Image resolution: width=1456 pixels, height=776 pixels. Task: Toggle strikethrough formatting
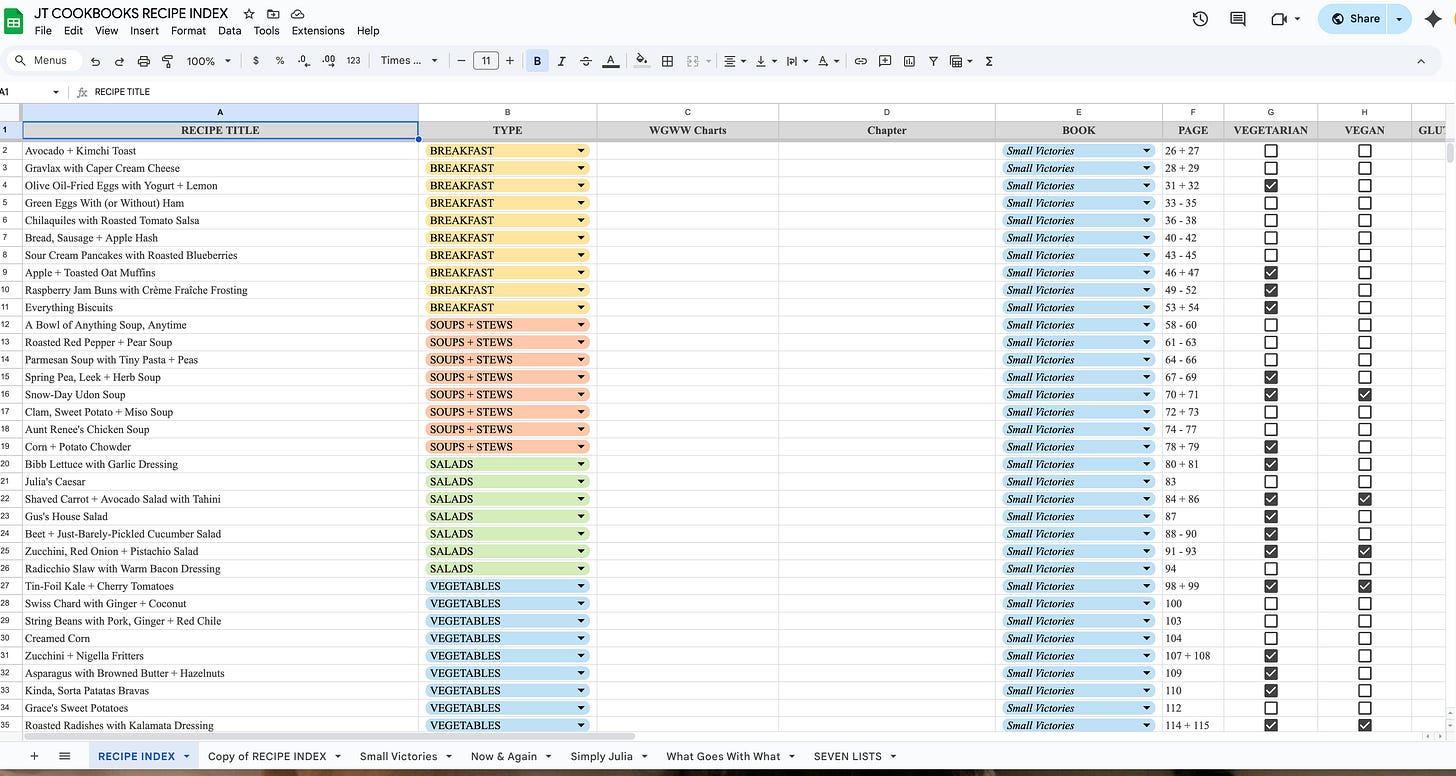point(586,61)
